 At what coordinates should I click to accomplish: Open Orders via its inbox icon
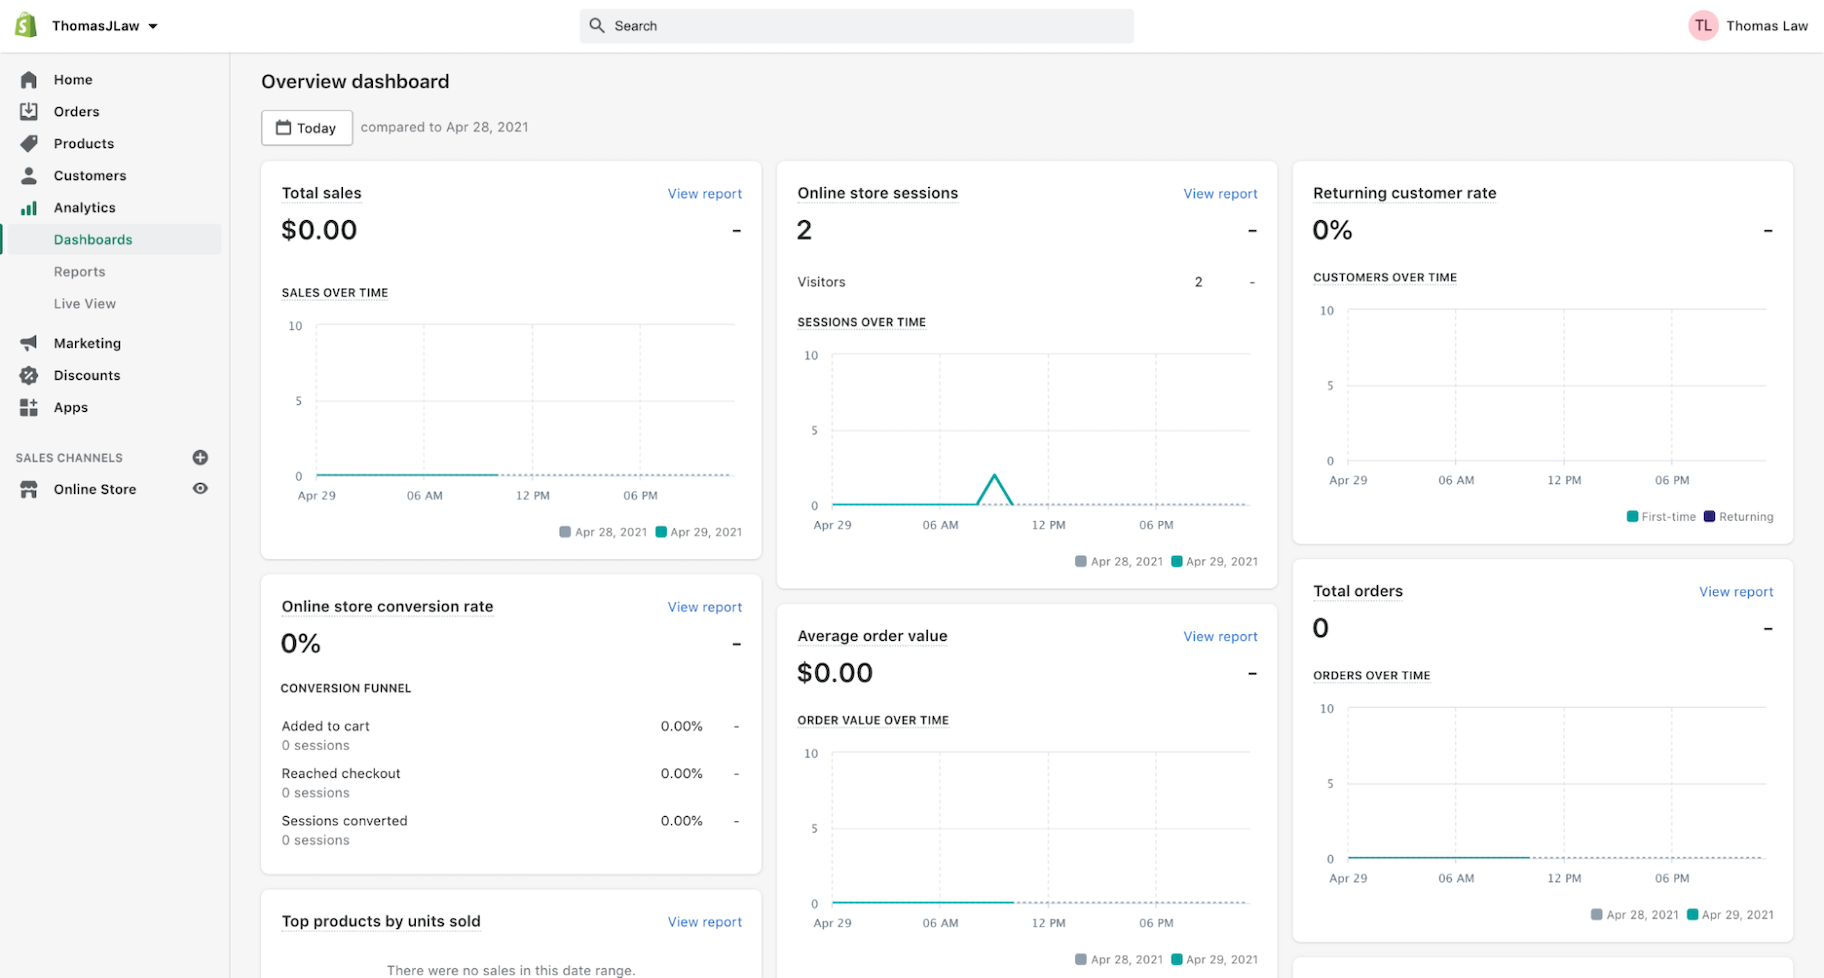[x=29, y=112]
